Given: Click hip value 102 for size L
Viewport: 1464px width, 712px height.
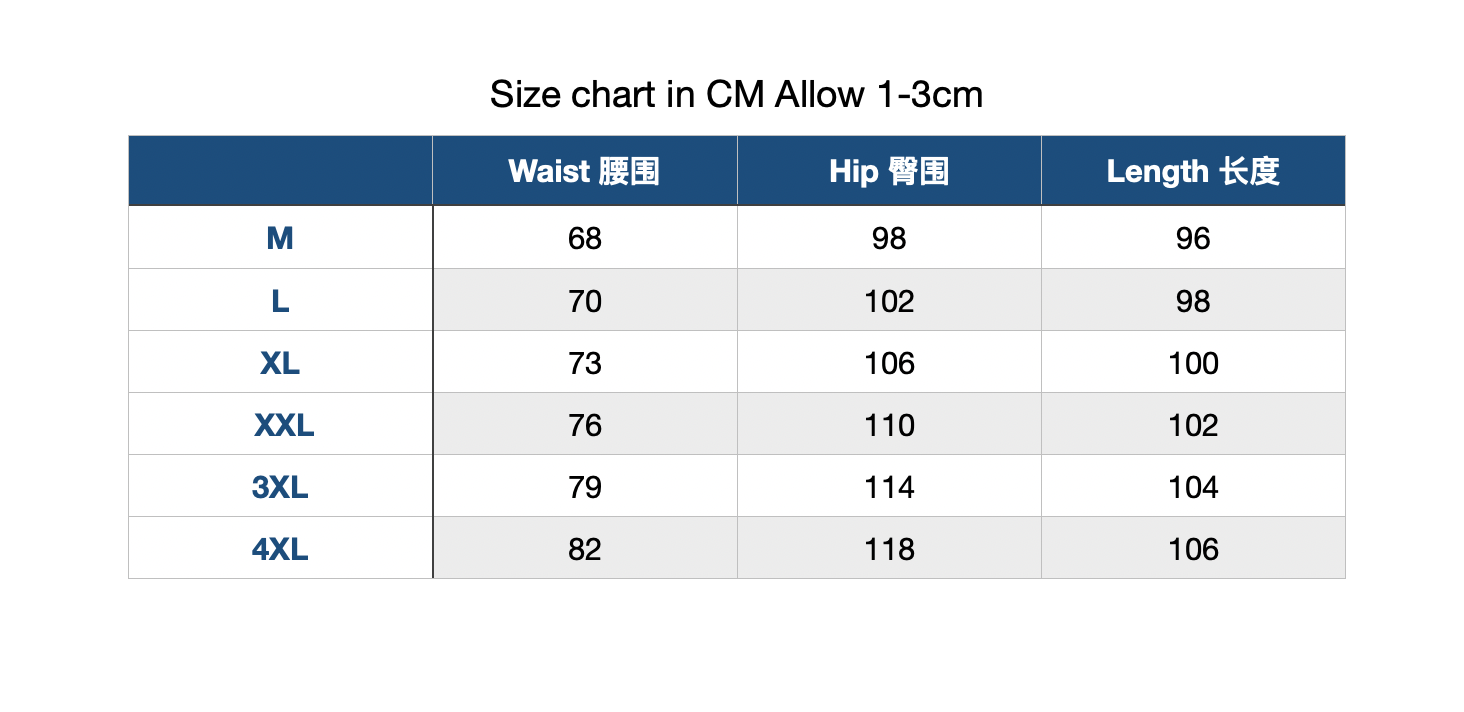Looking at the screenshot, I should coord(889,300).
